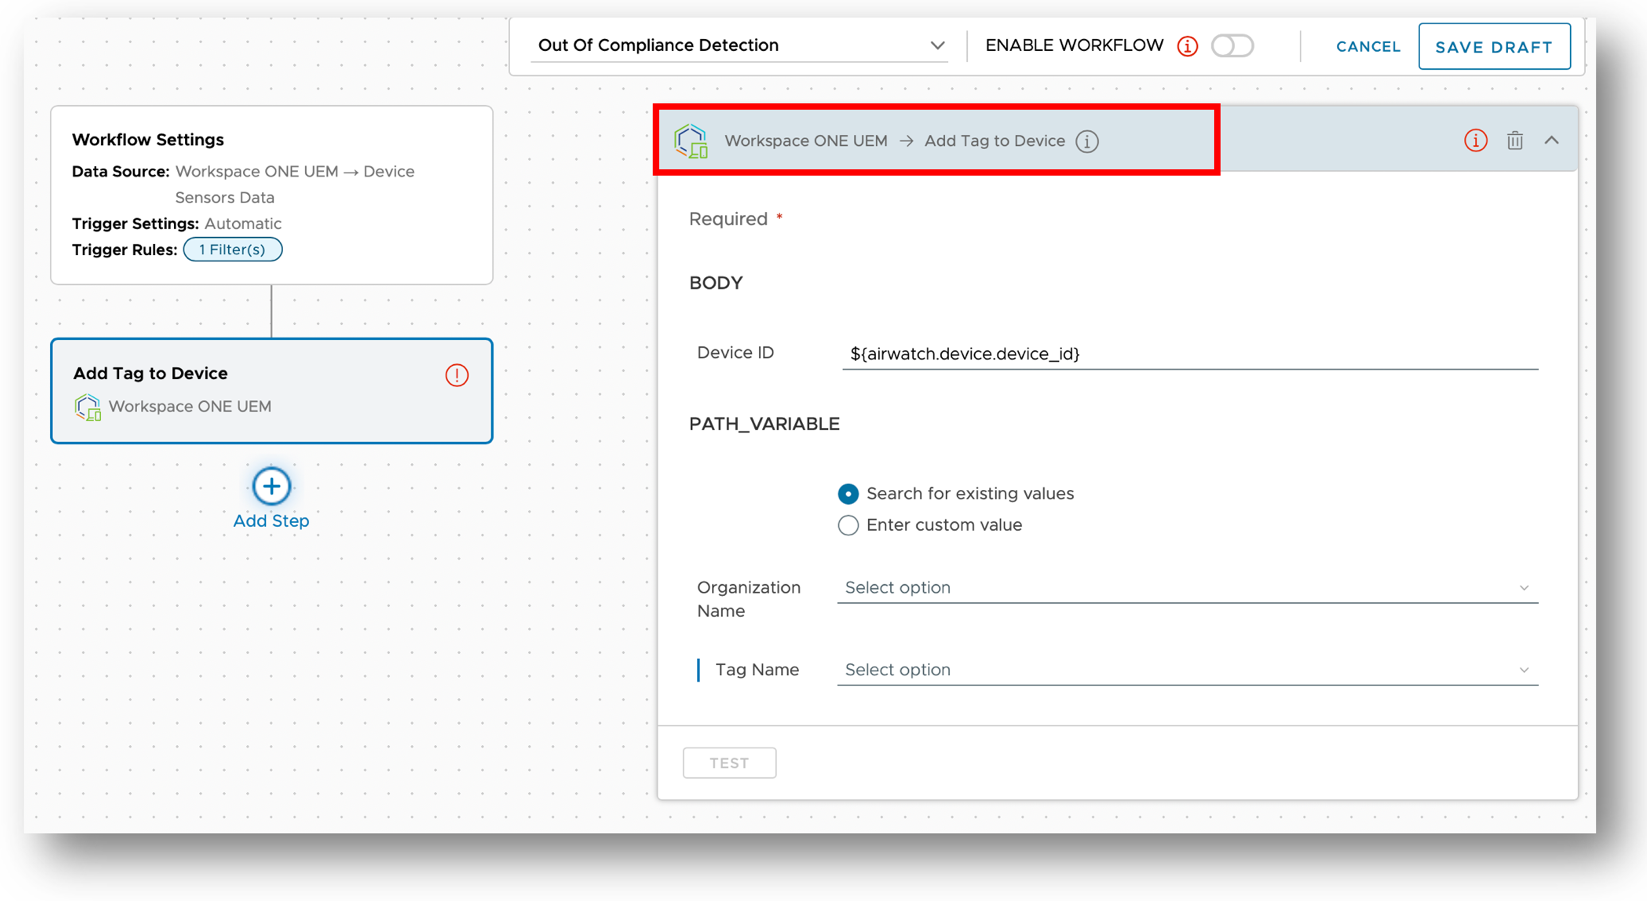1647x901 pixels.
Task: Select the Add Tag to Device step card
Action: (271, 390)
